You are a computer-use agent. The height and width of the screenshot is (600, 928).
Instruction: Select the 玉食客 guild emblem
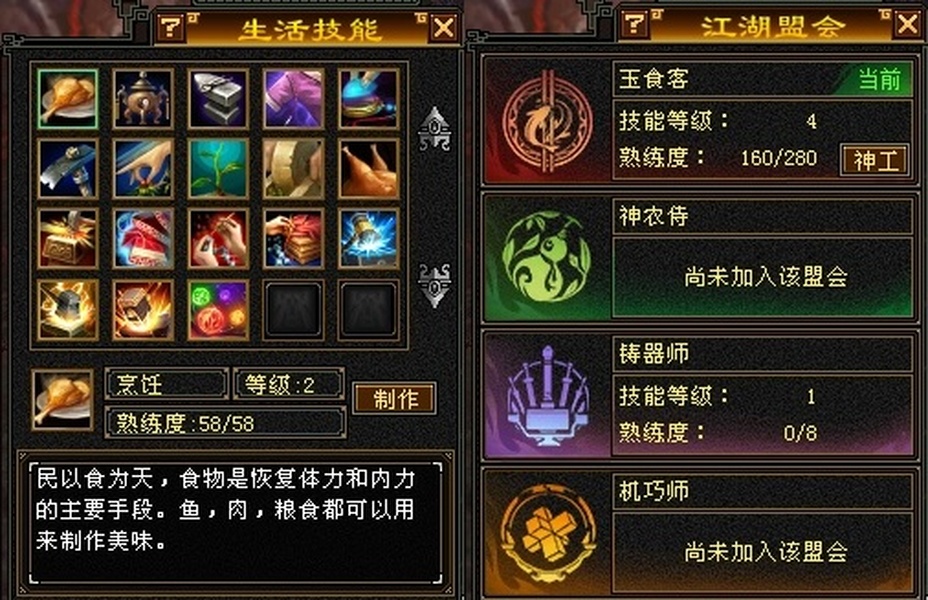(x=547, y=122)
